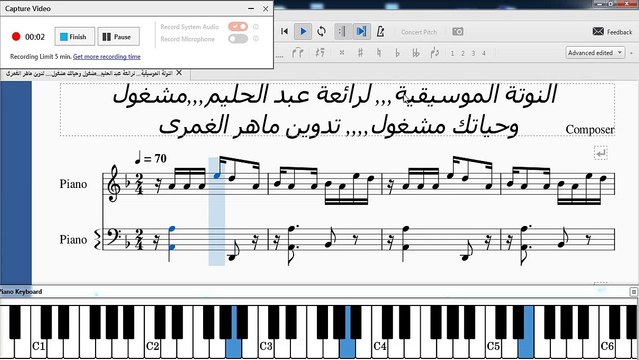Click the add workspace plus button
Image resolution: width=639 pixels, height=360 pixels.
click(x=632, y=53)
